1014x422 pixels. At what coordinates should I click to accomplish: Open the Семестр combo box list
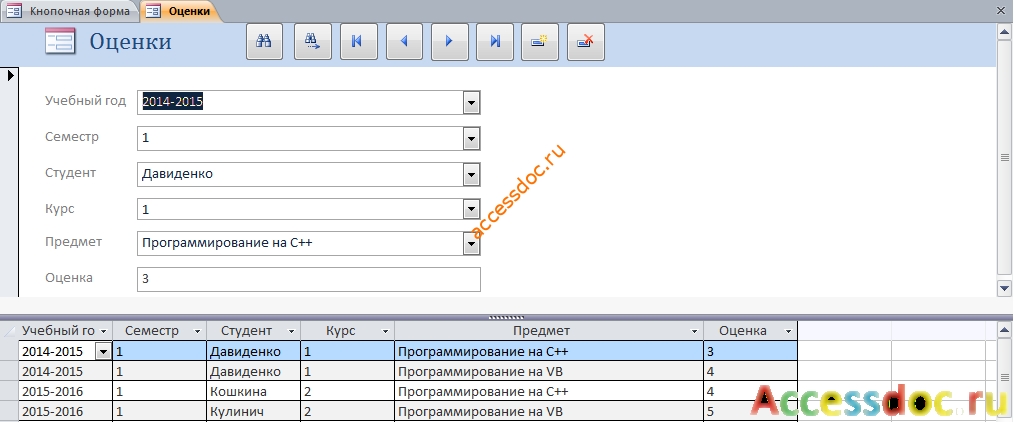(x=471, y=138)
